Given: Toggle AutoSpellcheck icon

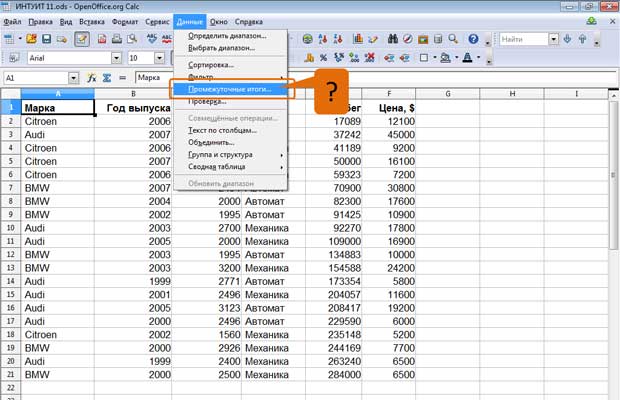Looking at the screenshot, I should point(166,39).
